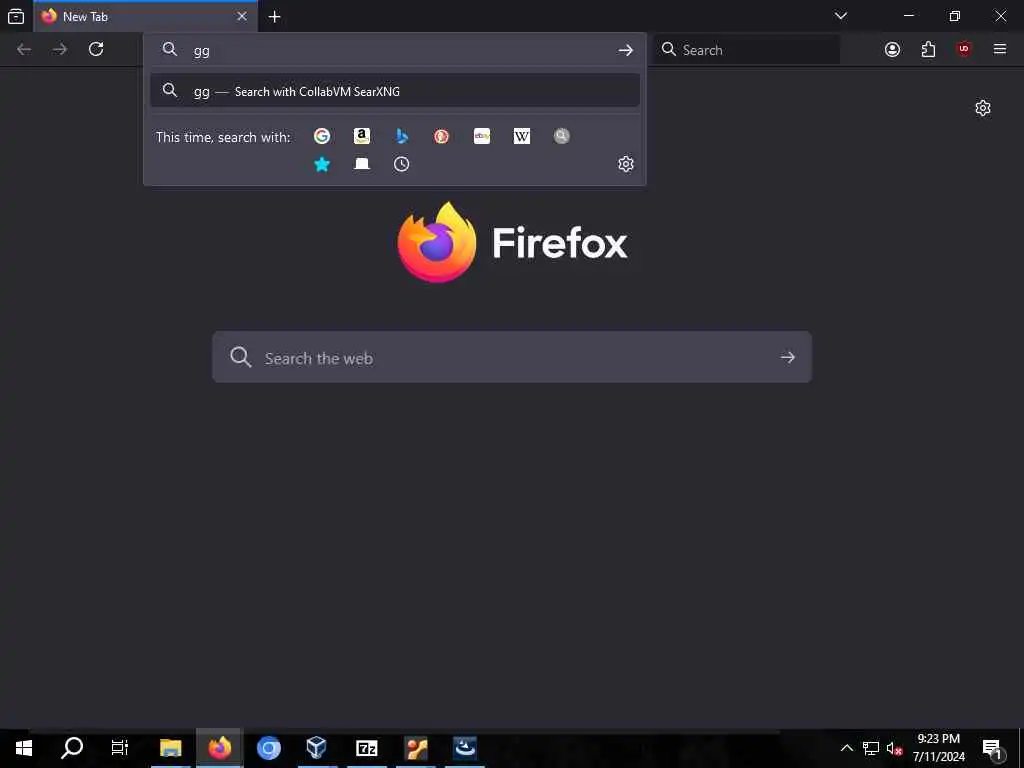Viewport: 1024px width, 768px height.
Task: Open muted volume tray icon
Action: [x=894, y=748]
